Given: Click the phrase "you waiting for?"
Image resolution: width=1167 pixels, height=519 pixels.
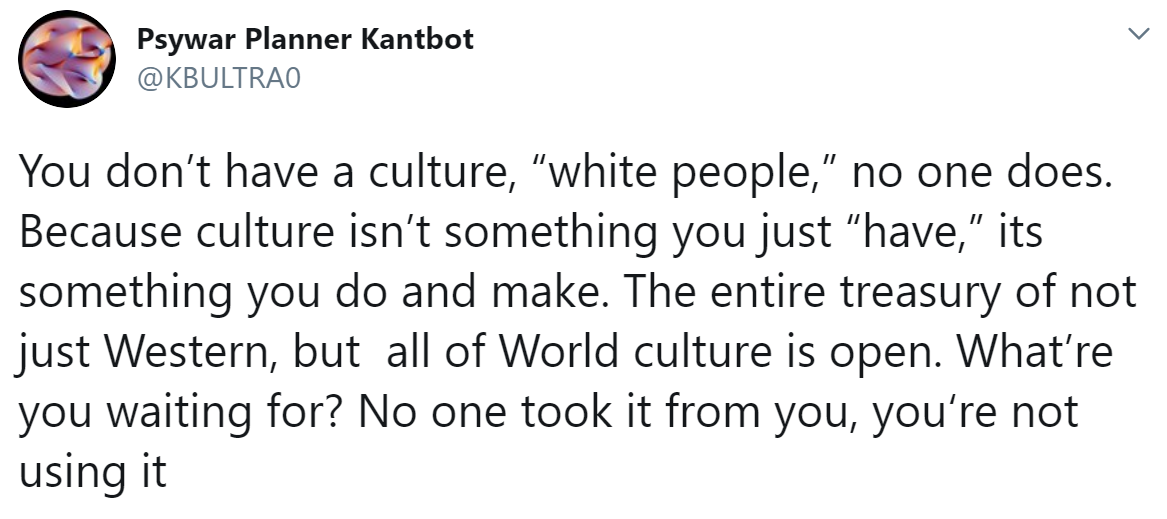Looking at the screenshot, I should pyautogui.click(x=180, y=413).
